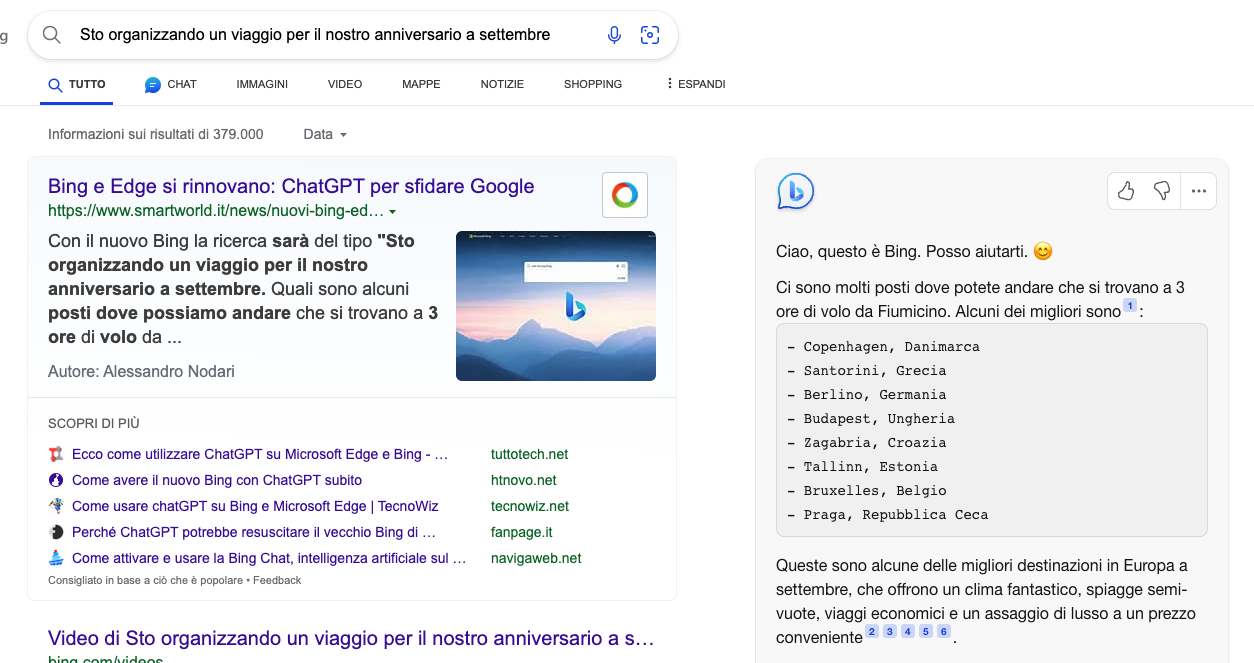1254x663 pixels.
Task: Click 'Budapest, Ungheria' in the list
Action: [x=879, y=419]
